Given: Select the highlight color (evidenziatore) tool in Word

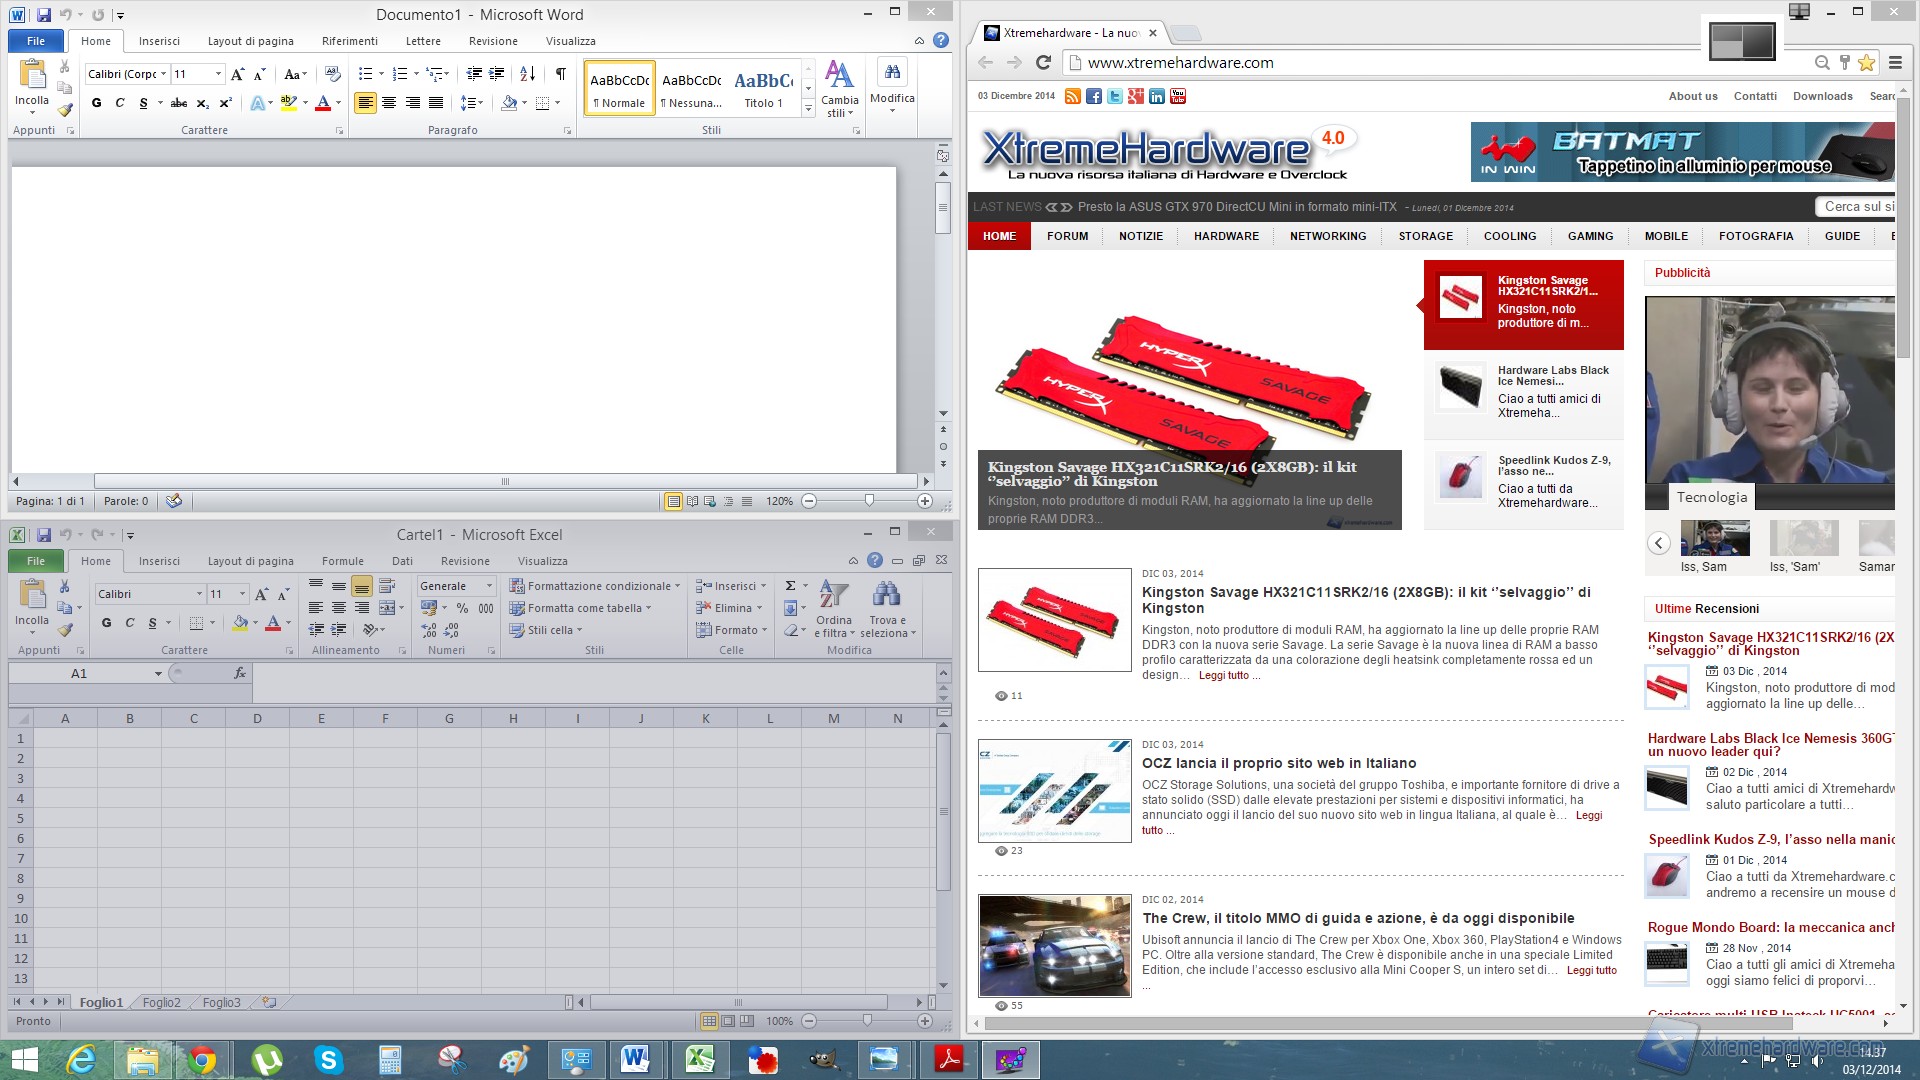Looking at the screenshot, I should 289,102.
